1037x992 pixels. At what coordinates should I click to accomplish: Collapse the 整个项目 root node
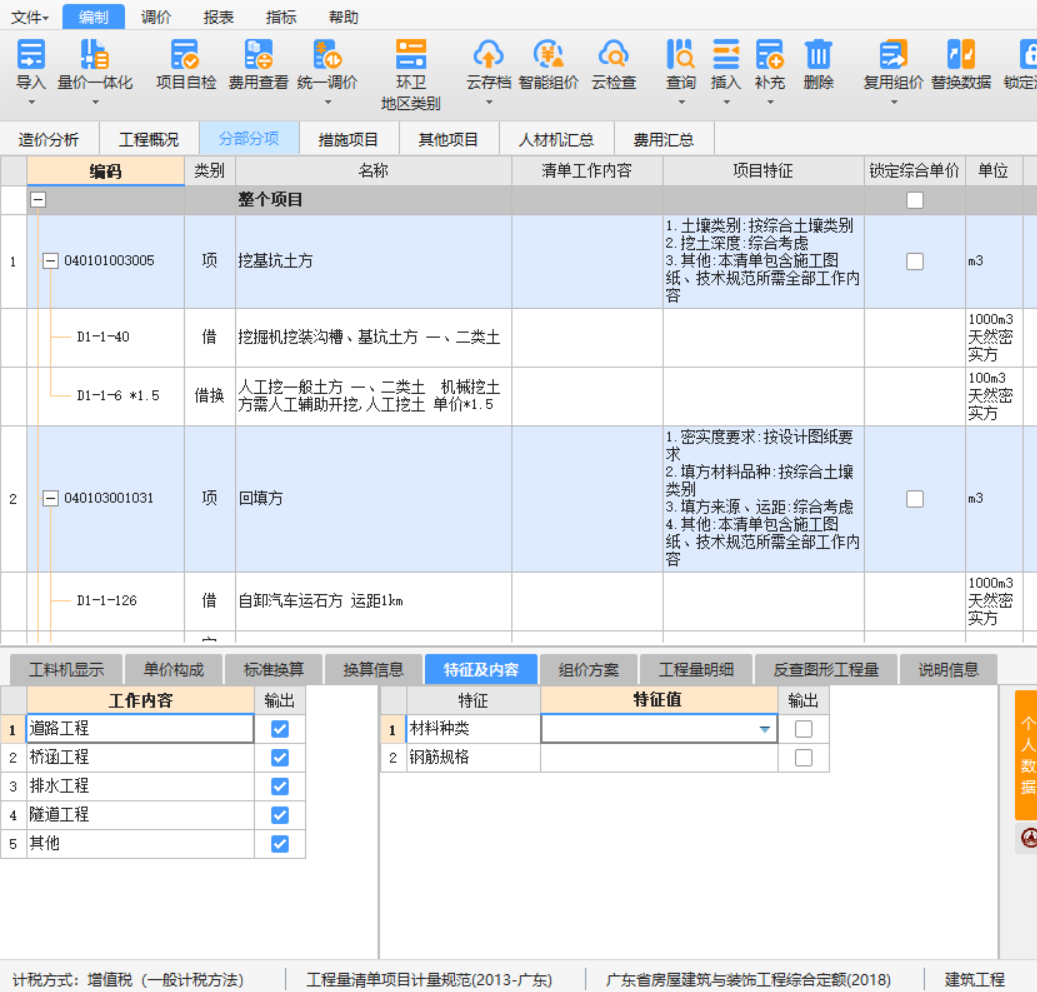coord(38,199)
